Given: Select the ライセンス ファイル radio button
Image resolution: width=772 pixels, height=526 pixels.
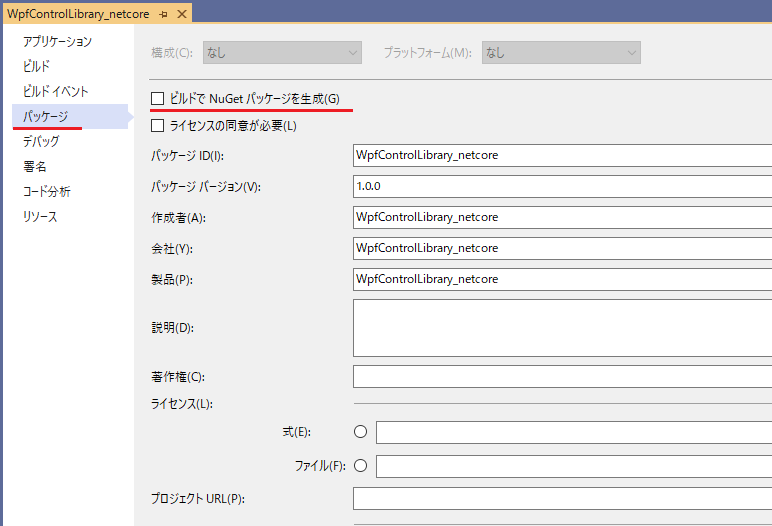Looking at the screenshot, I should 360,465.
